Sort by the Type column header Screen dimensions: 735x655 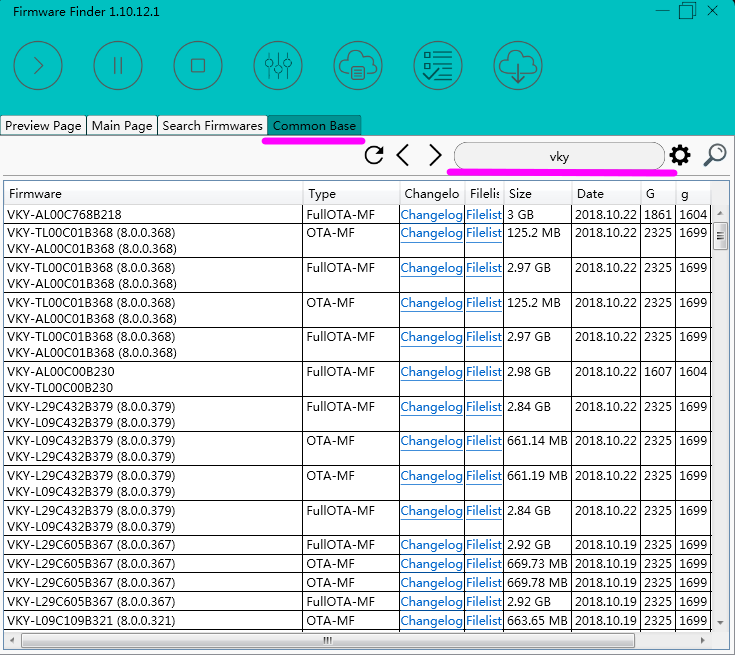[351, 194]
